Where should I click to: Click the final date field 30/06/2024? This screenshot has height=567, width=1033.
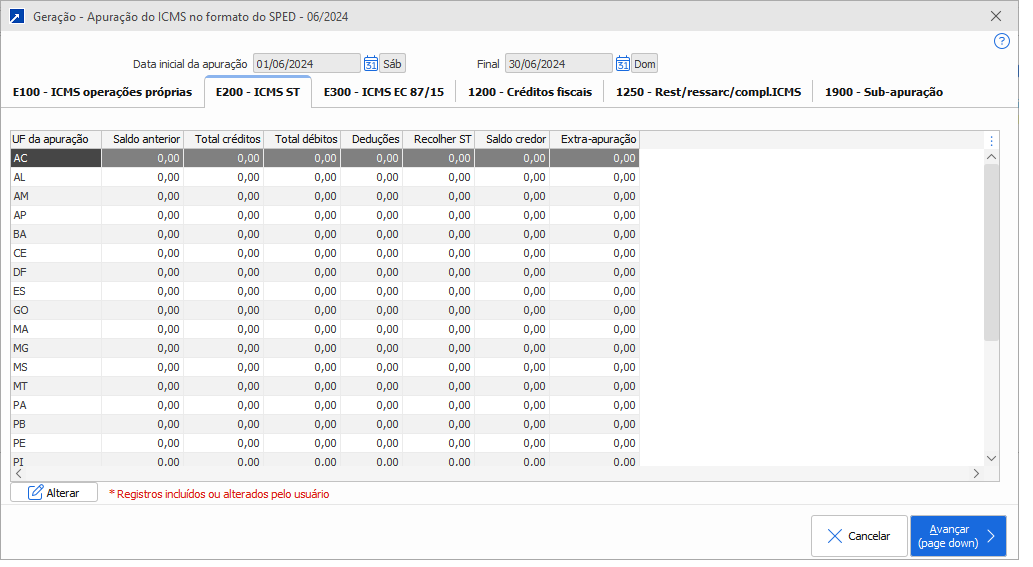[x=558, y=64]
